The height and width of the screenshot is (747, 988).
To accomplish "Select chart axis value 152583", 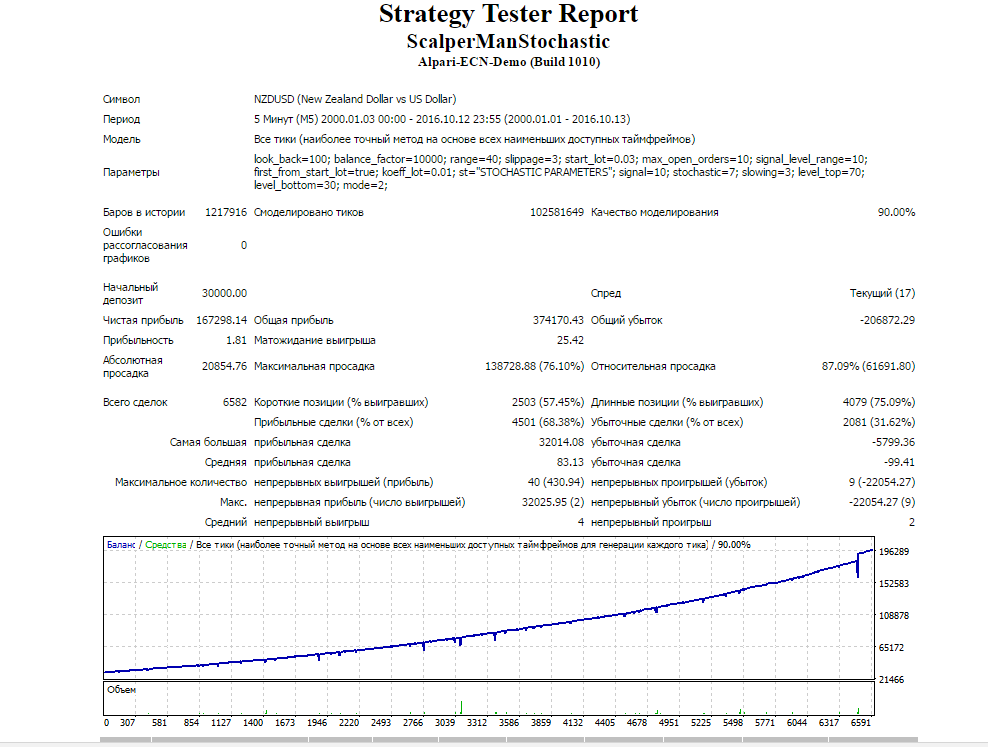I will (893, 584).
